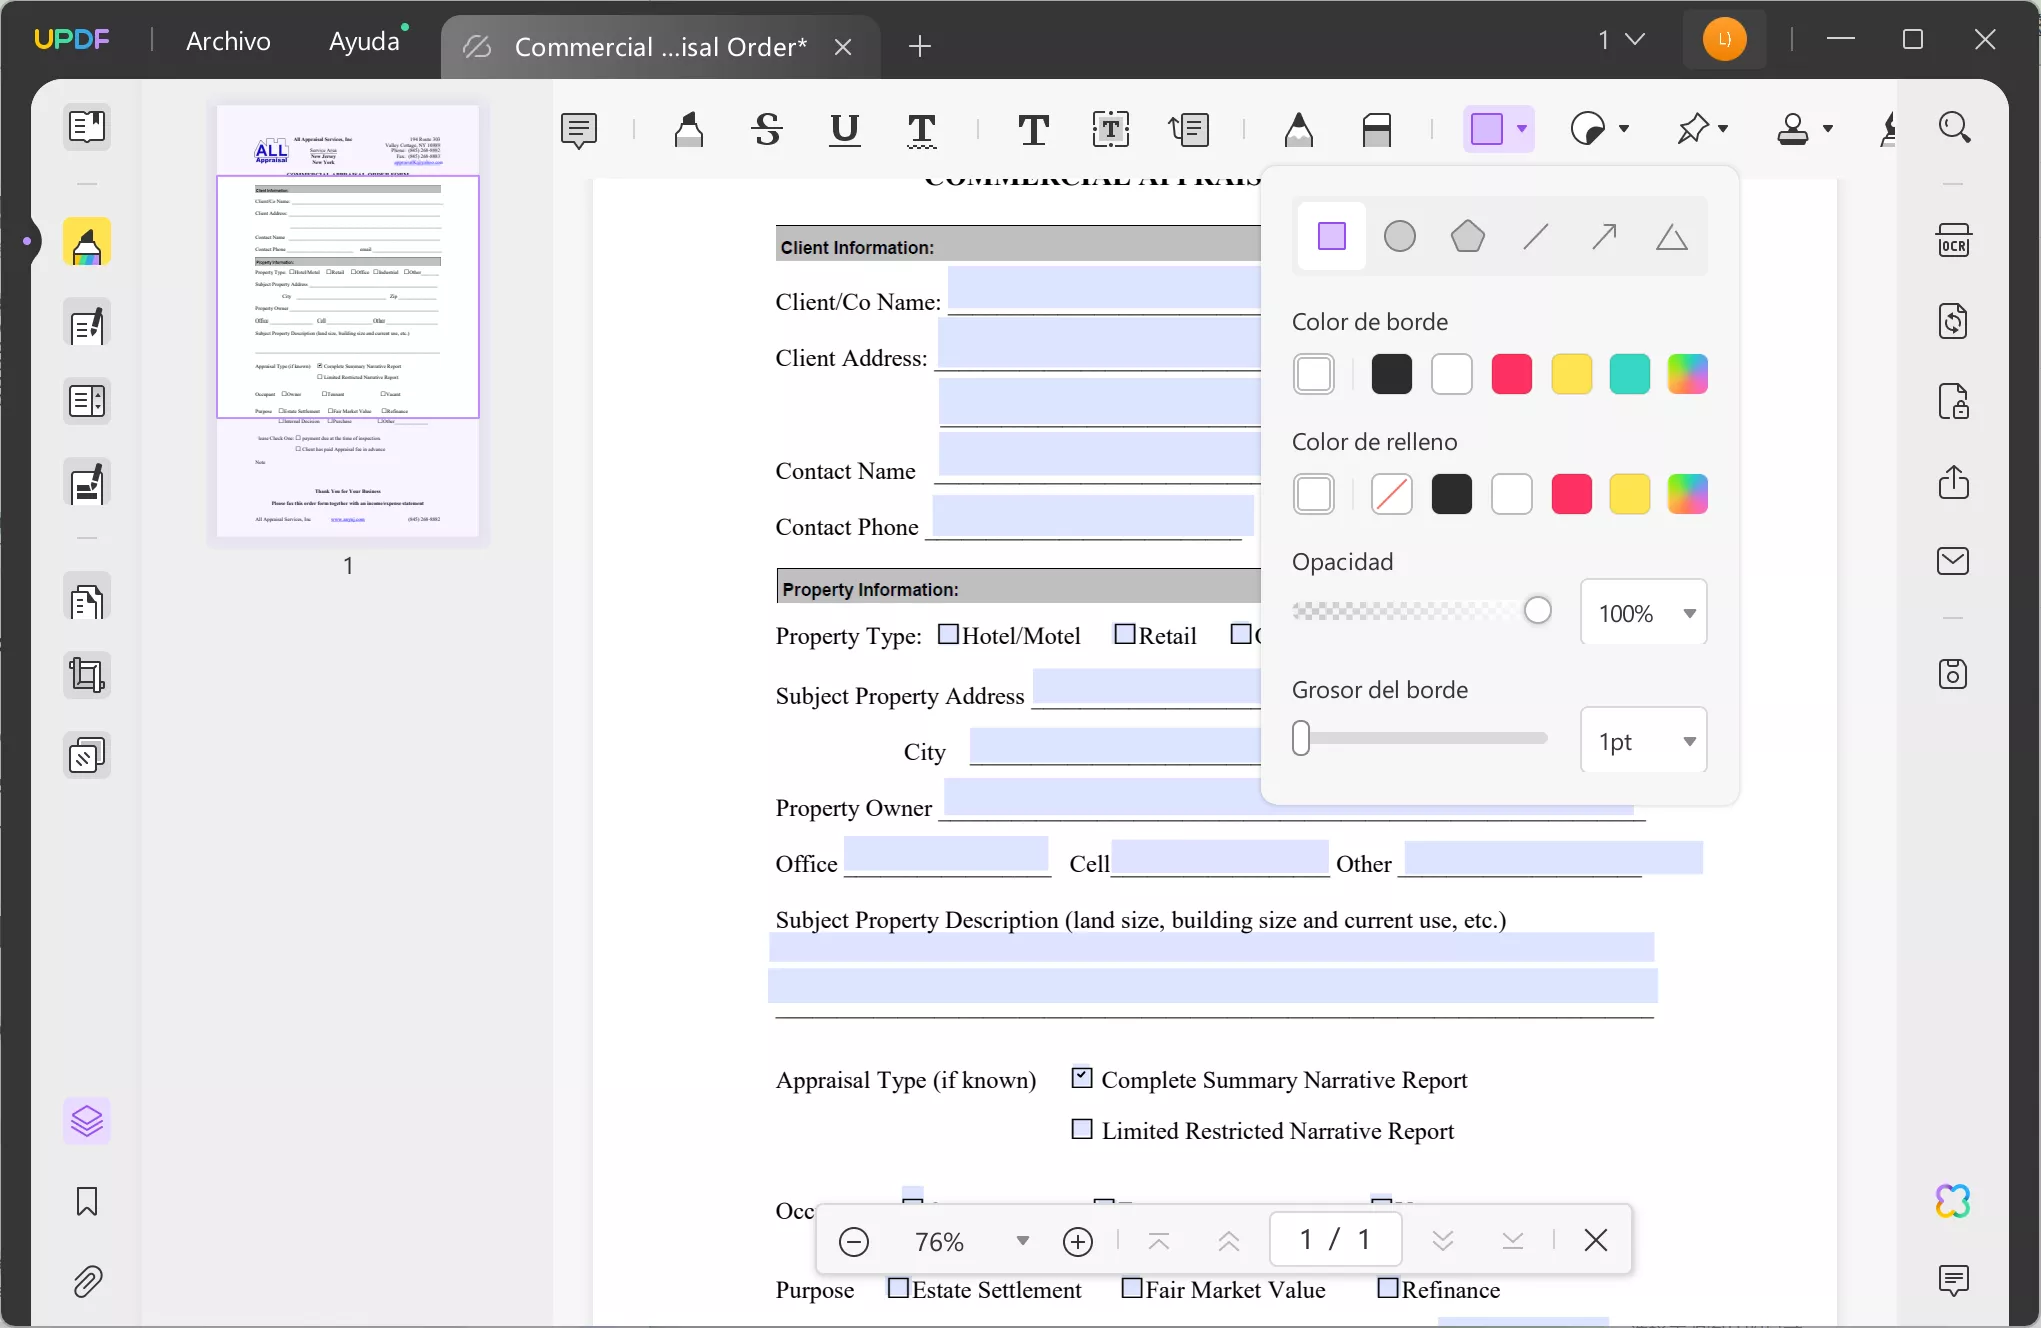The width and height of the screenshot is (2041, 1328).
Task: Select the polygon shape option
Action: [x=1468, y=237]
